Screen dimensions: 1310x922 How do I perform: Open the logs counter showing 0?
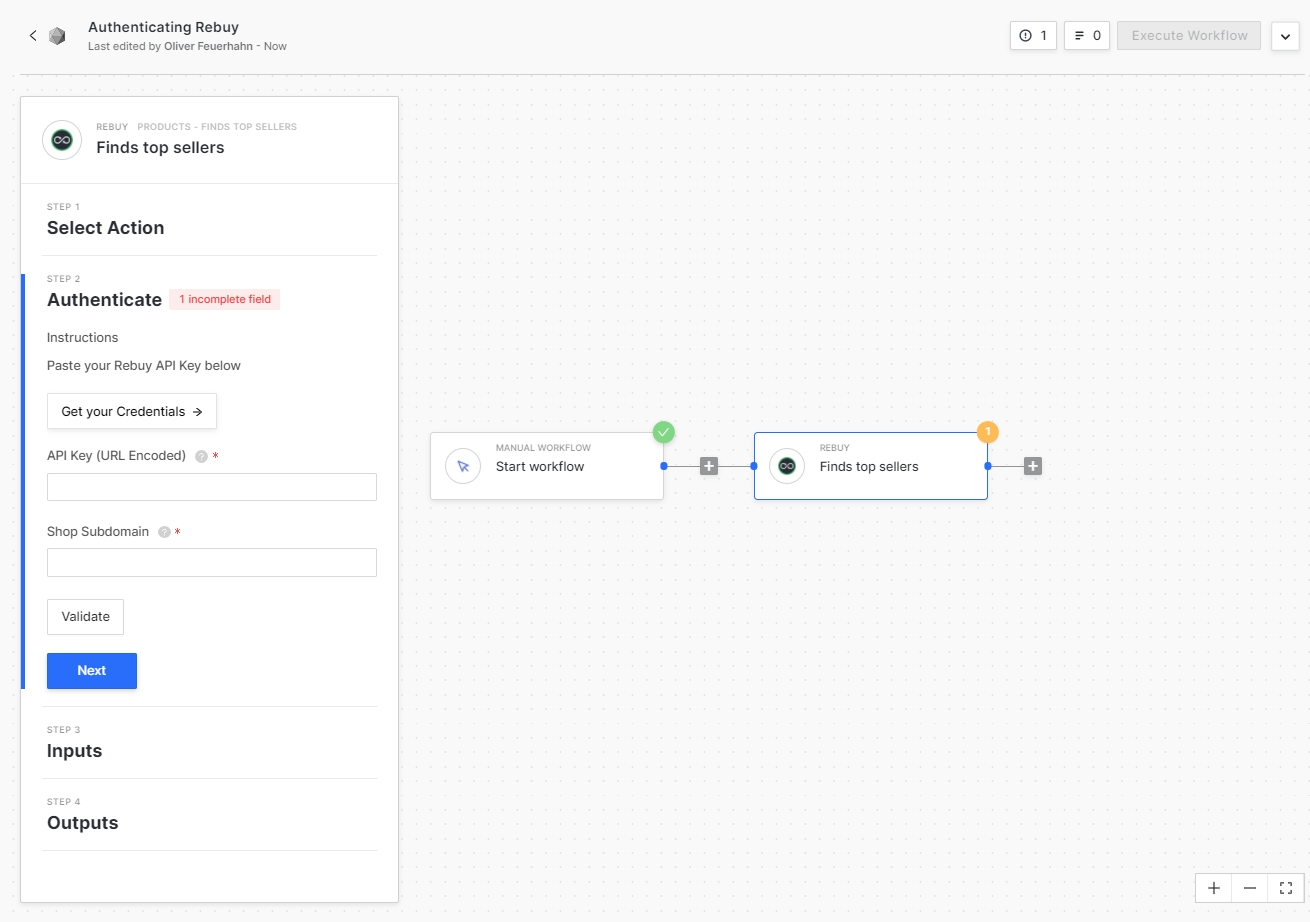1087,36
